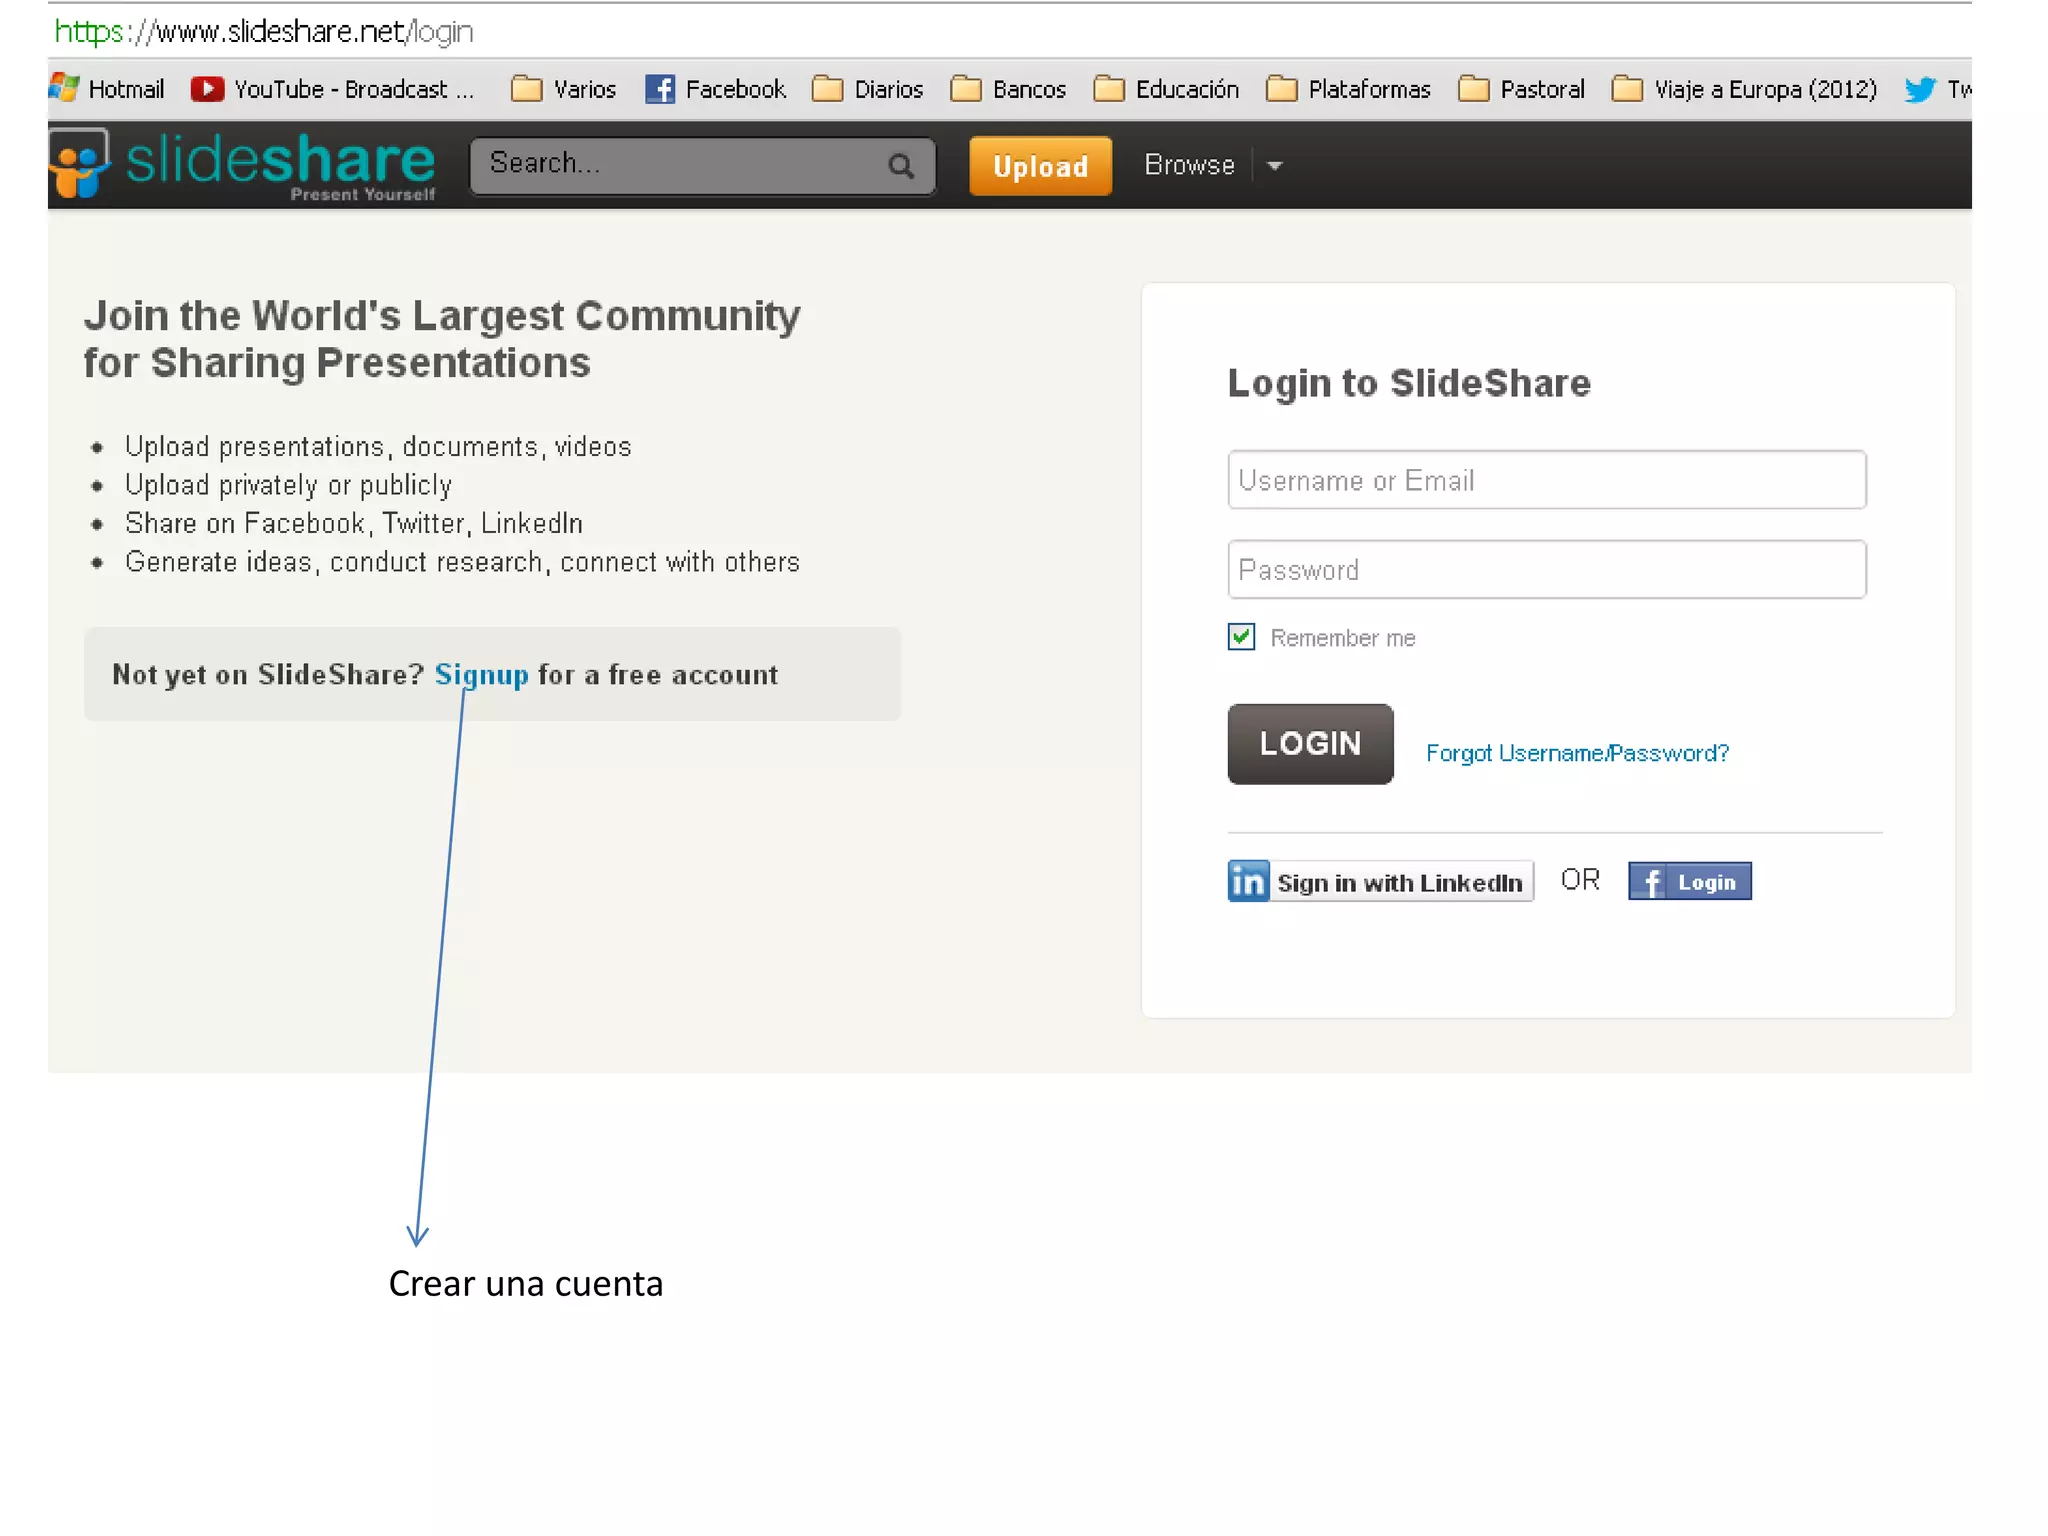Viewport: 2048px width, 1536px height.
Task: Uncheck the Remember me checkbox
Action: [x=1241, y=637]
